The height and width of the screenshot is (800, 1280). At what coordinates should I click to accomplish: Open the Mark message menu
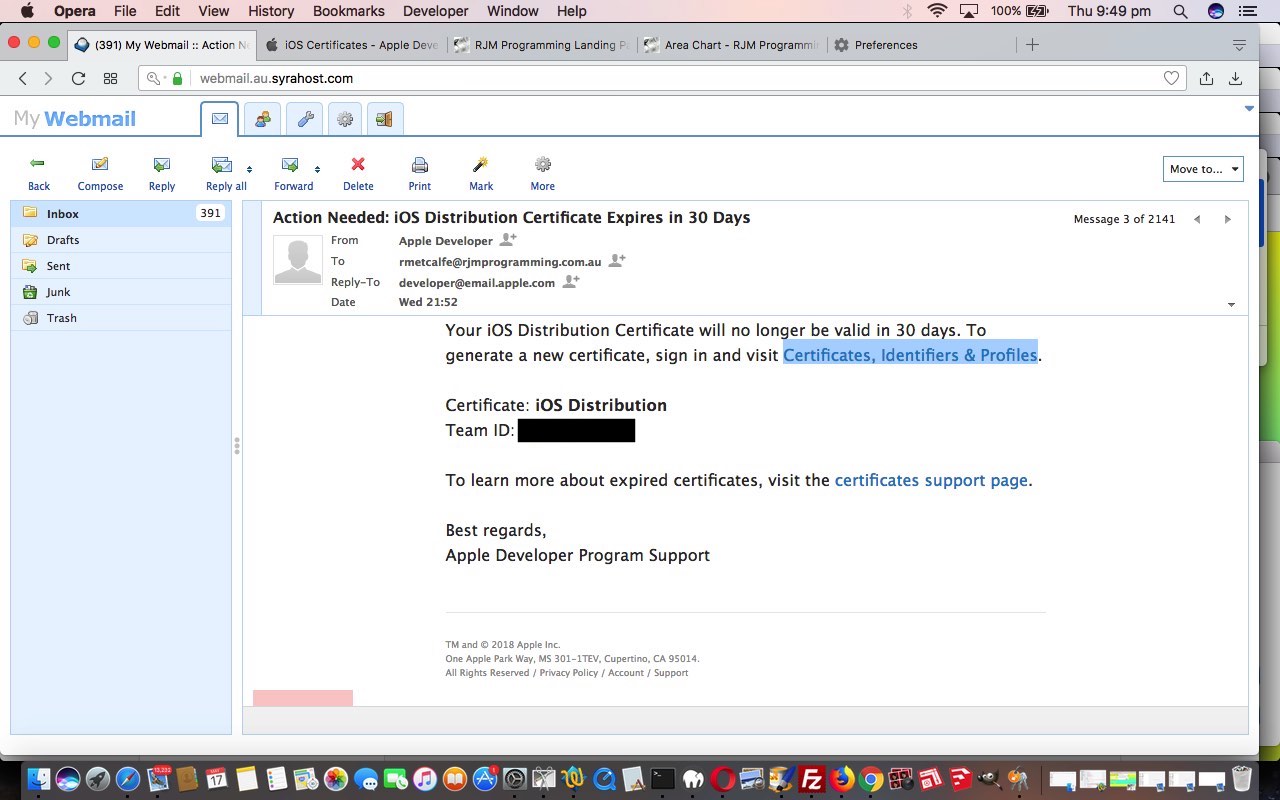click(x=481, y=173)
